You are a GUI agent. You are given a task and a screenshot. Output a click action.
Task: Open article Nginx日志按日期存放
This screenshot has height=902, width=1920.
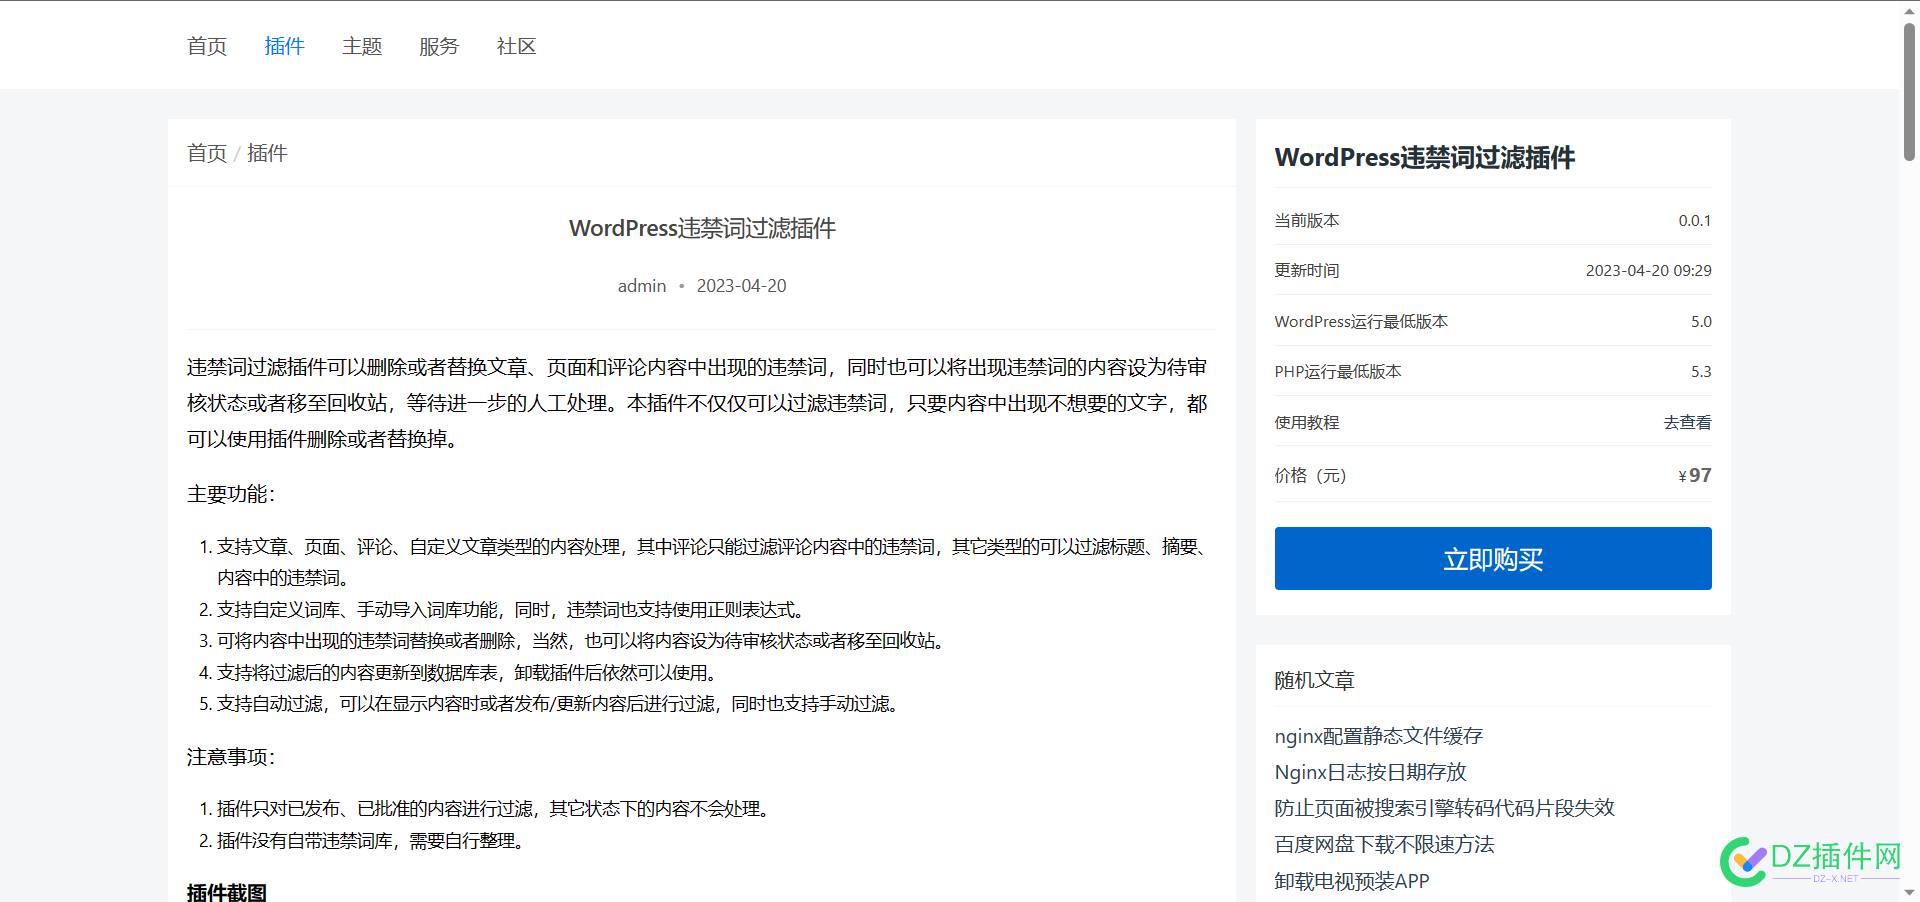pos(1370,772)
